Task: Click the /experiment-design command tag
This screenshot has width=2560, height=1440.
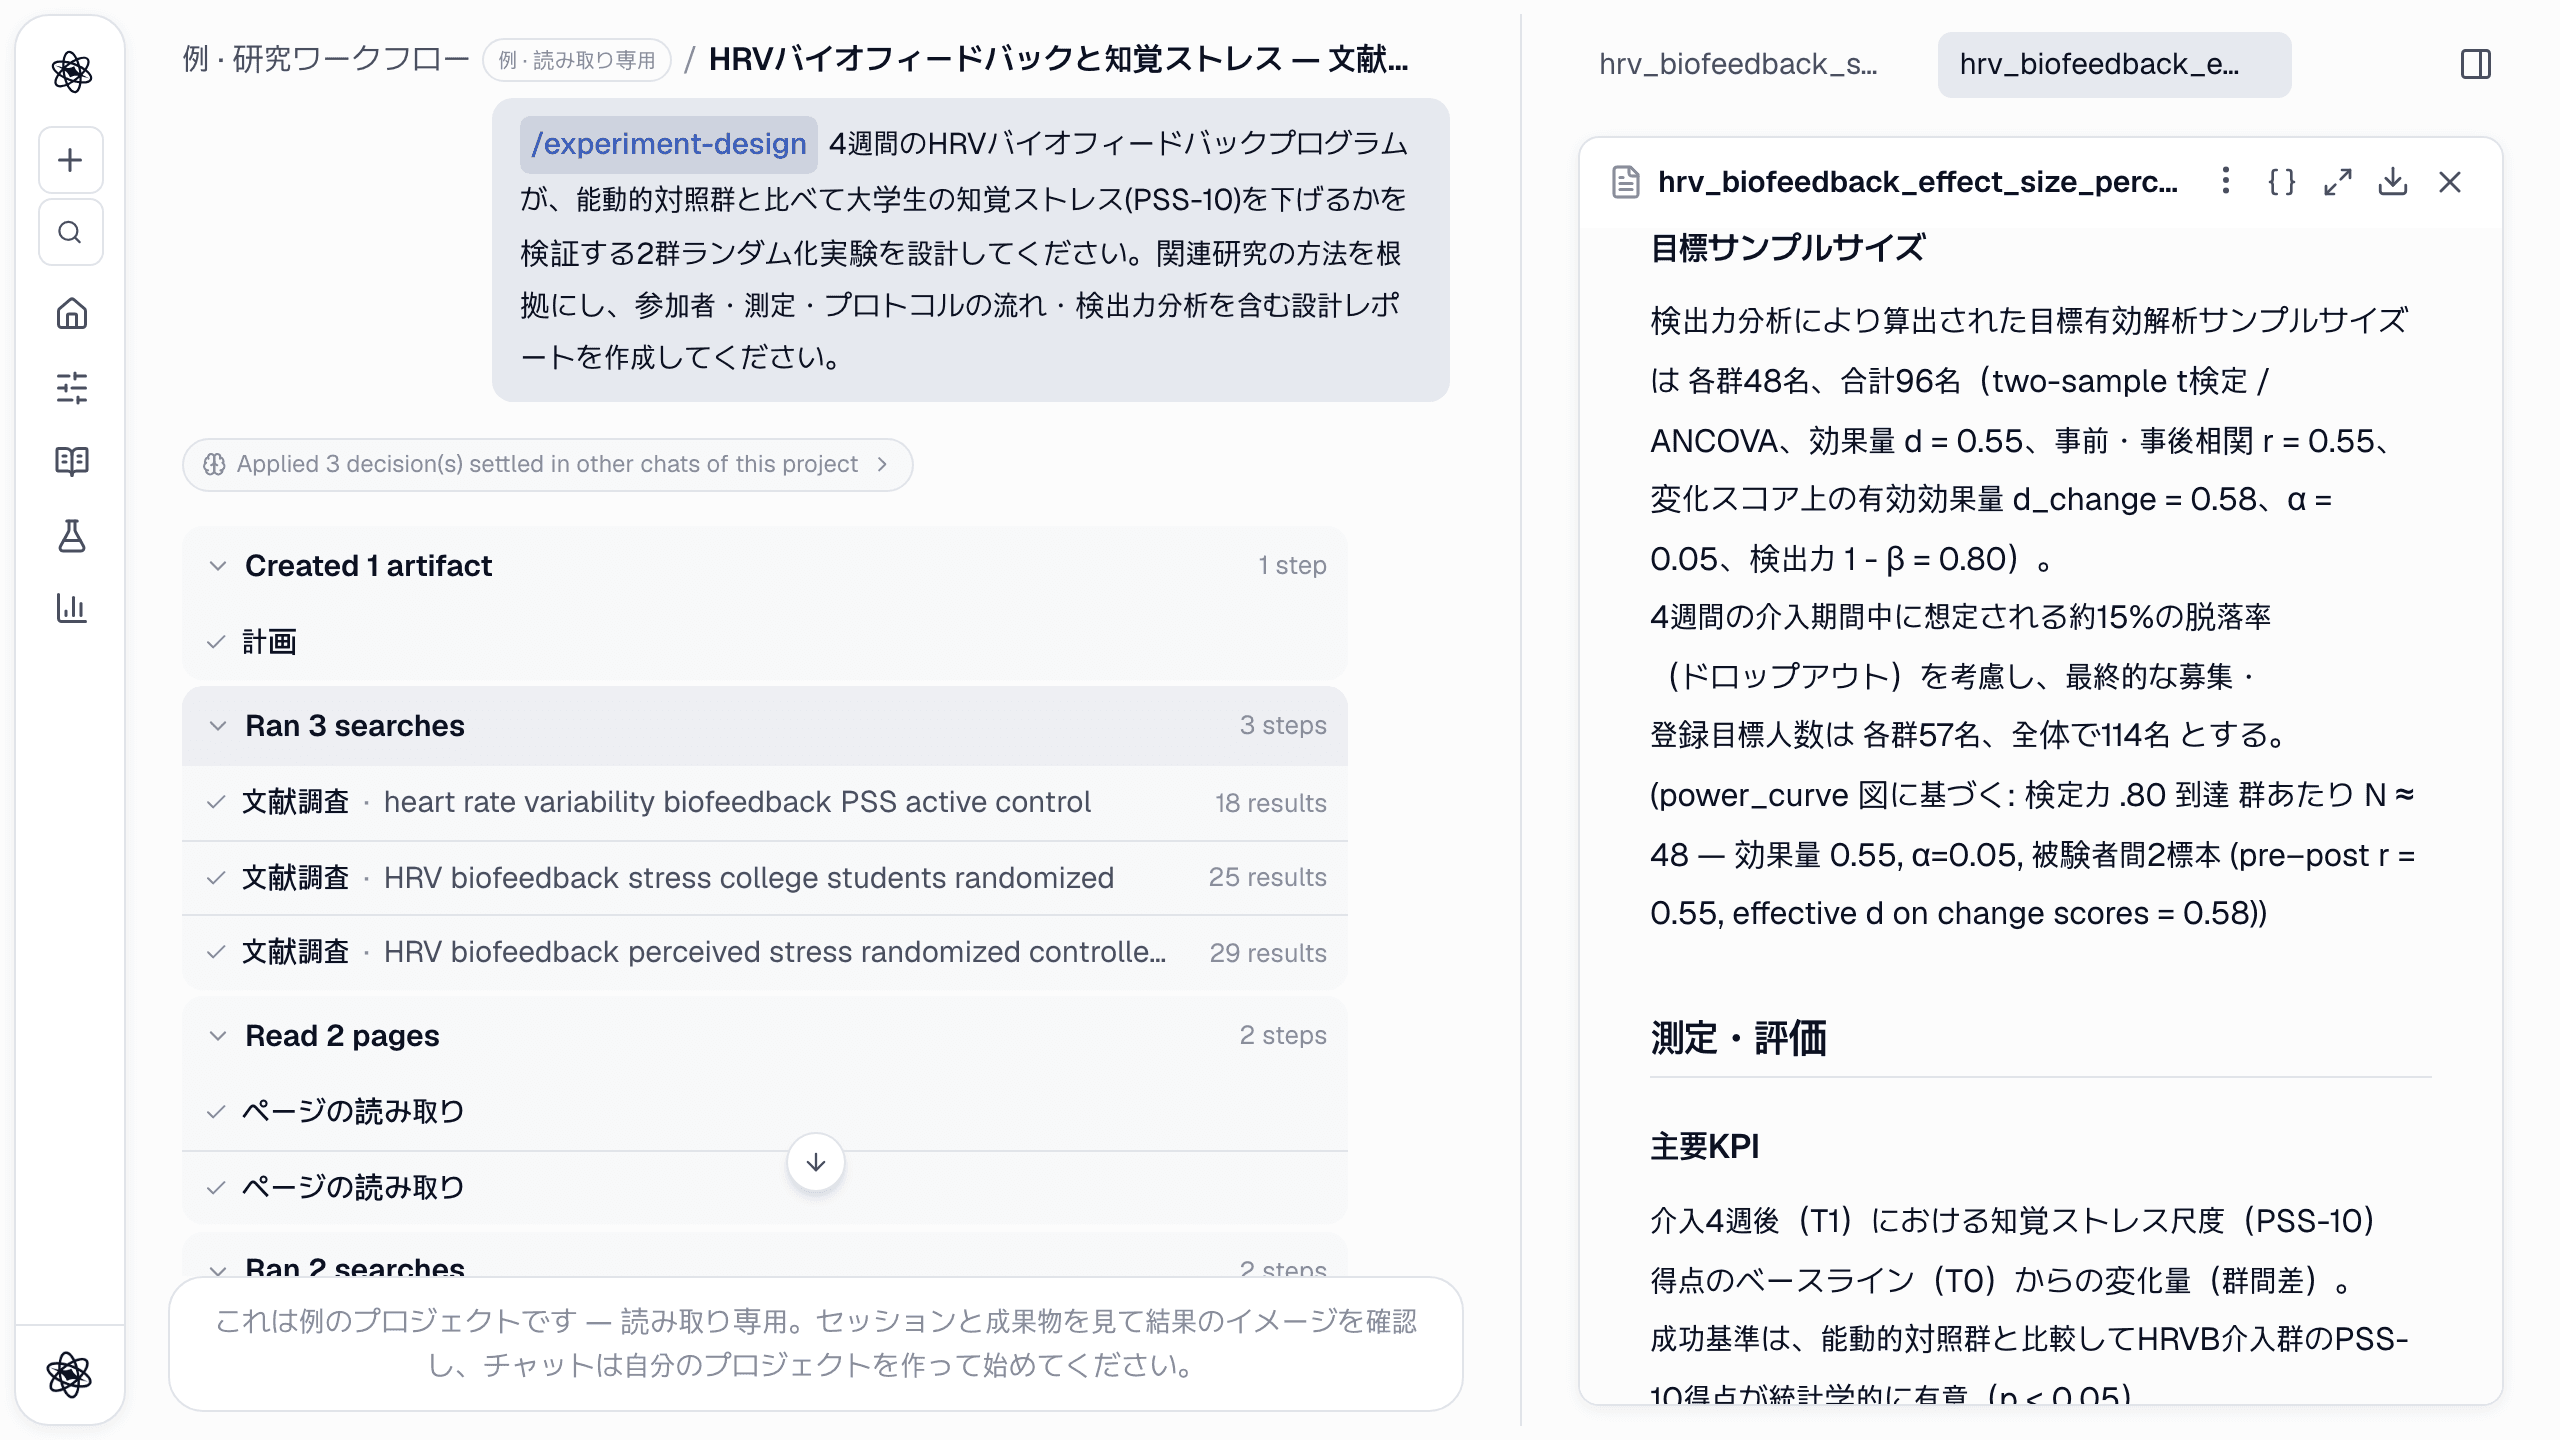Action: click(x=668, y=144)
